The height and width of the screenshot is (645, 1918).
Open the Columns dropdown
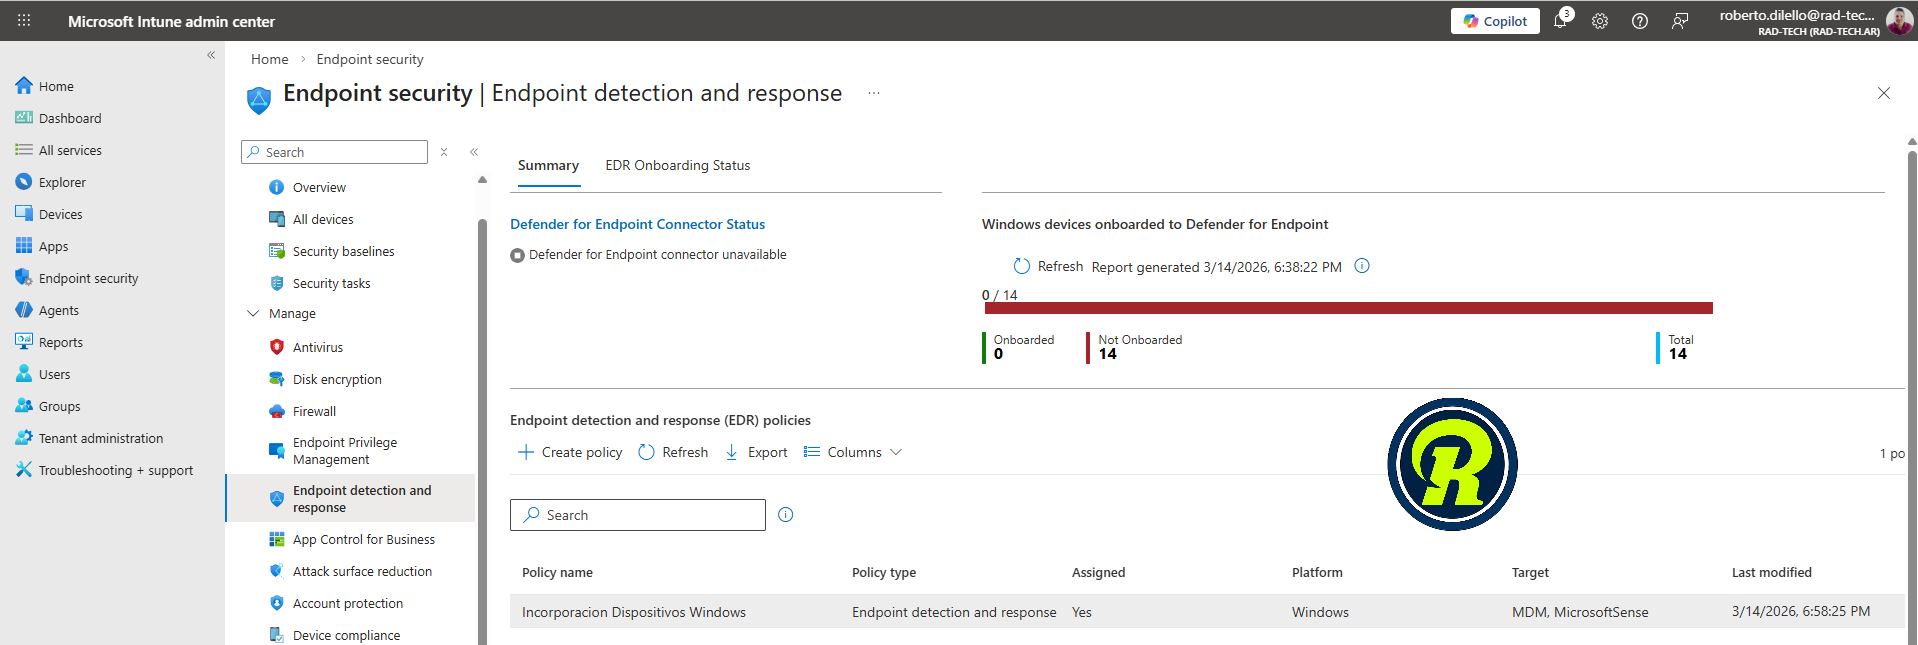[853, 452]
